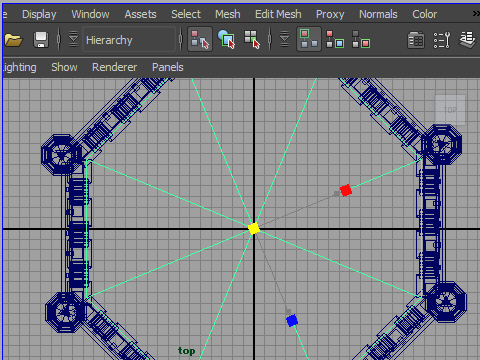Select by component type icon
This screenshot has width=480, height=360.
(x=252, y=39)
